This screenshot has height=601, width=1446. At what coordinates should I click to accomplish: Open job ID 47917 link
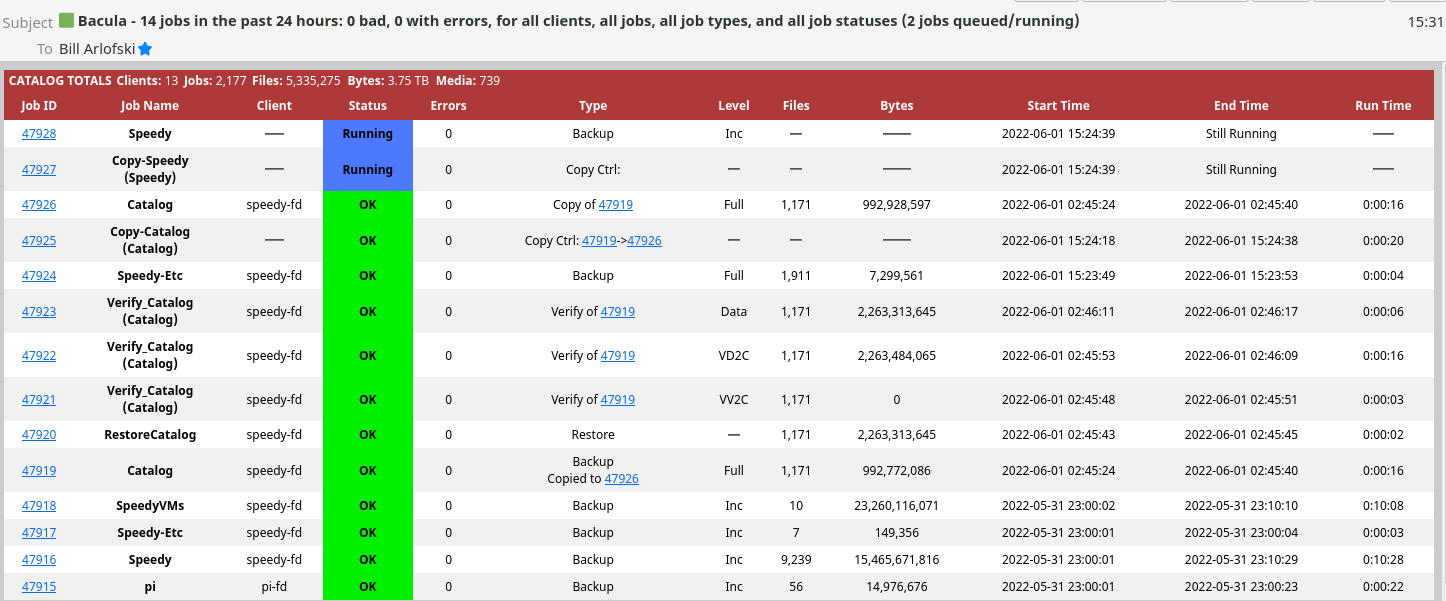point(39,533)
